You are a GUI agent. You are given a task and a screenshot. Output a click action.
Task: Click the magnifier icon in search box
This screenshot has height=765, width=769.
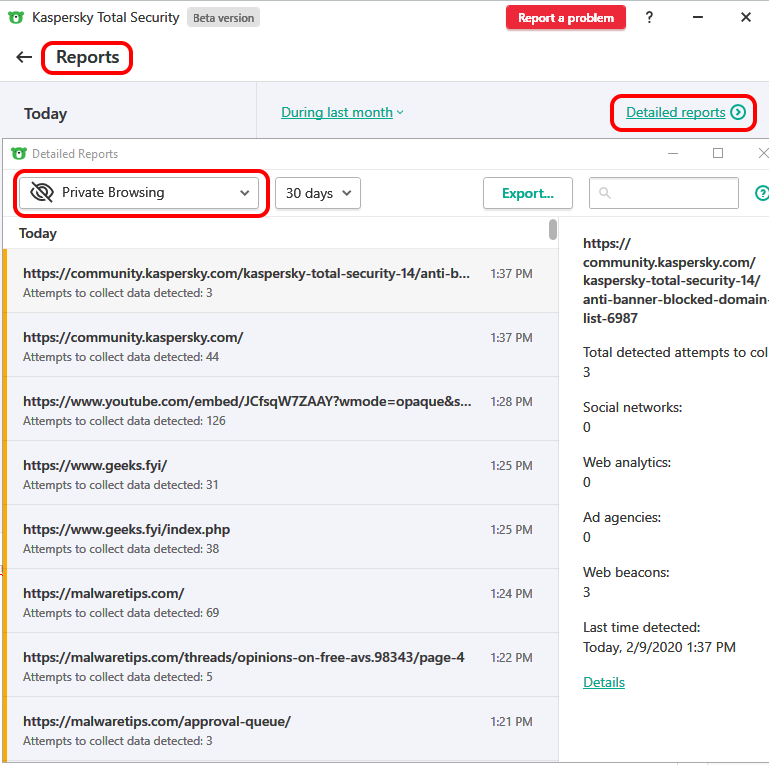click(605, 193)
